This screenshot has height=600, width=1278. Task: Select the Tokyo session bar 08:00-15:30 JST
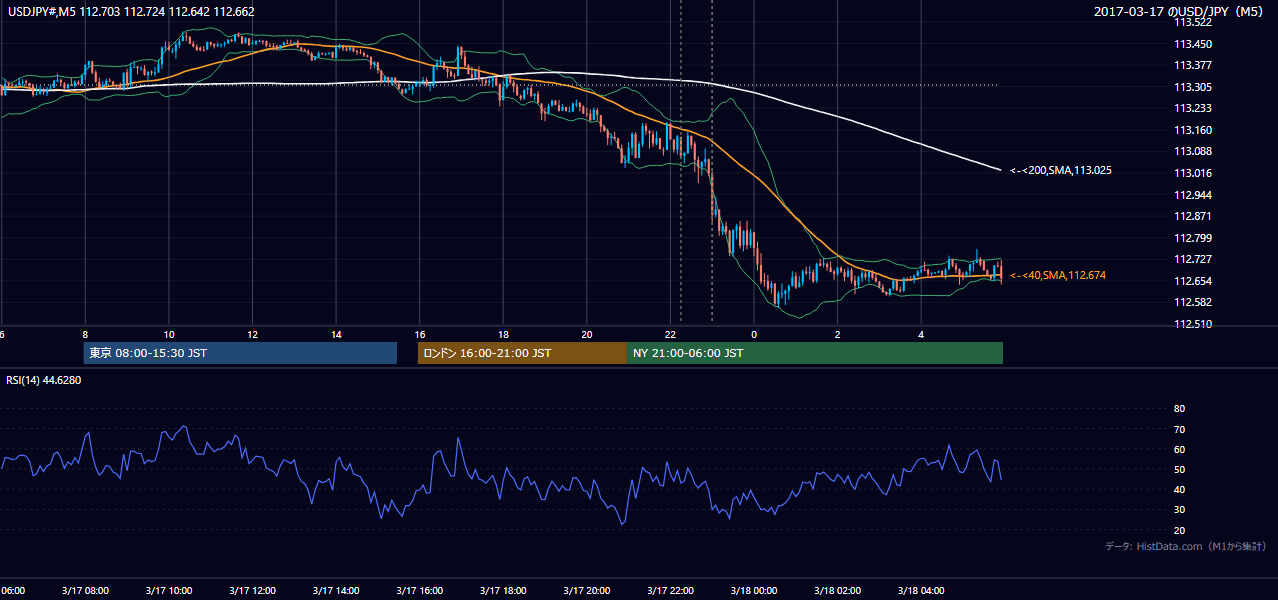click(x=240, y=353)
